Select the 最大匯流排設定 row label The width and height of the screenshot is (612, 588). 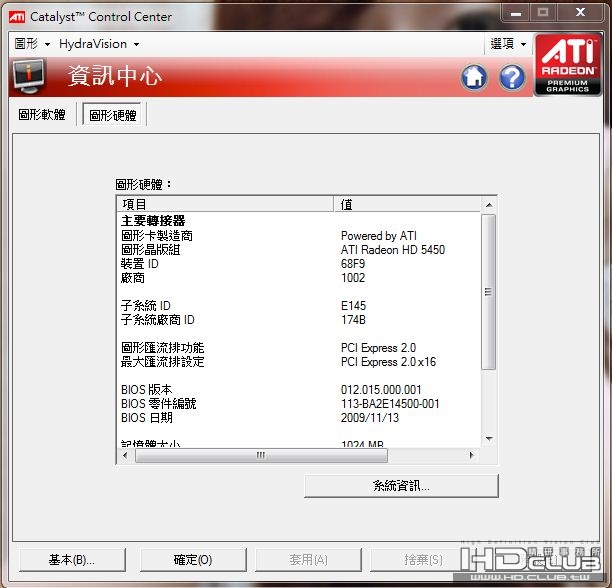point(163,362)
